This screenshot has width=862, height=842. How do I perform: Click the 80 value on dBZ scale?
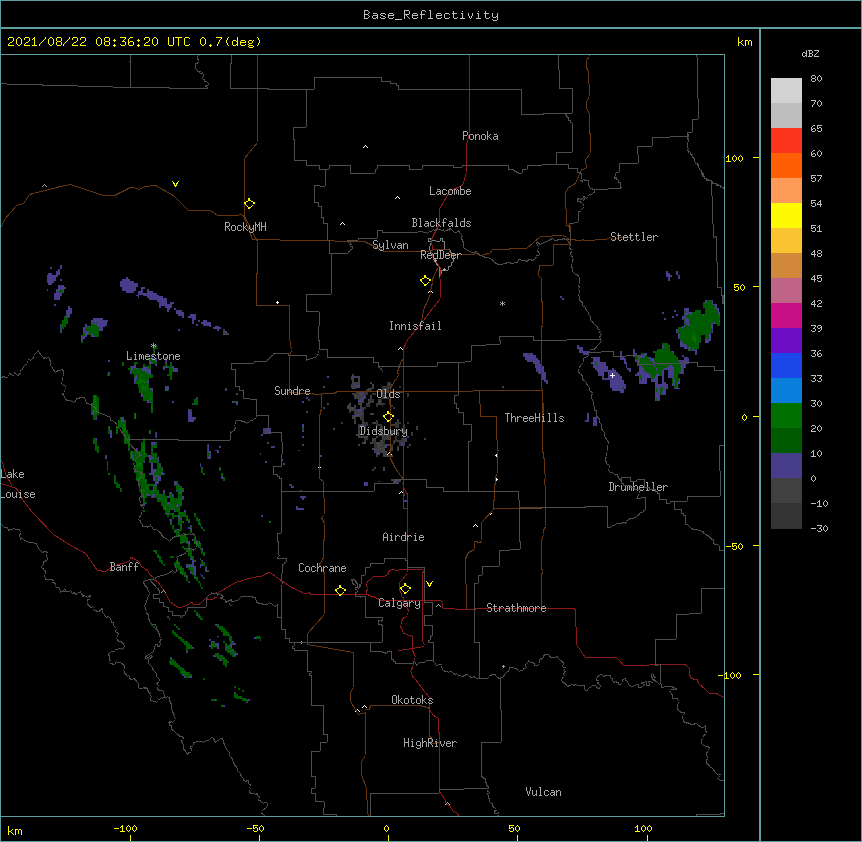click(x=816, y=79)
